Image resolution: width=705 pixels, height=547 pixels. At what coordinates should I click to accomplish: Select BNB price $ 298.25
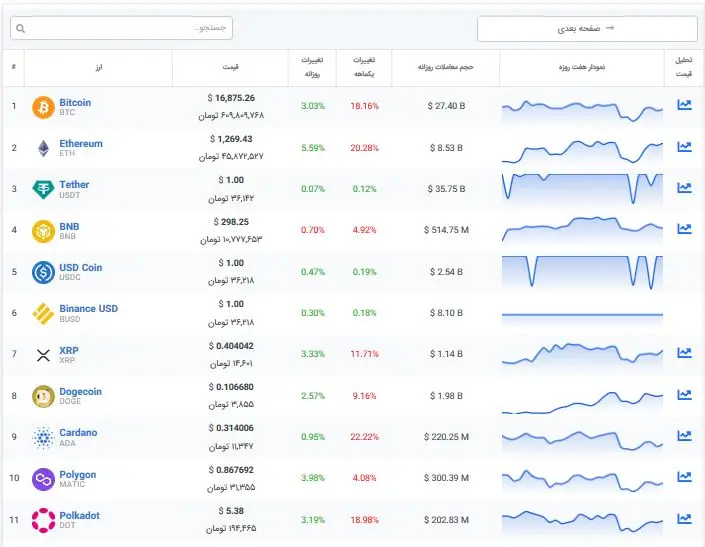(x=231, y=222)
